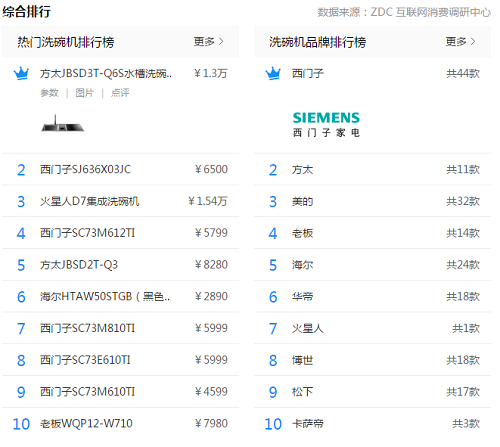Open 方太JBSD2T-Q3 product entry
This screenshot has height=447, width=500.
point(79,265)
